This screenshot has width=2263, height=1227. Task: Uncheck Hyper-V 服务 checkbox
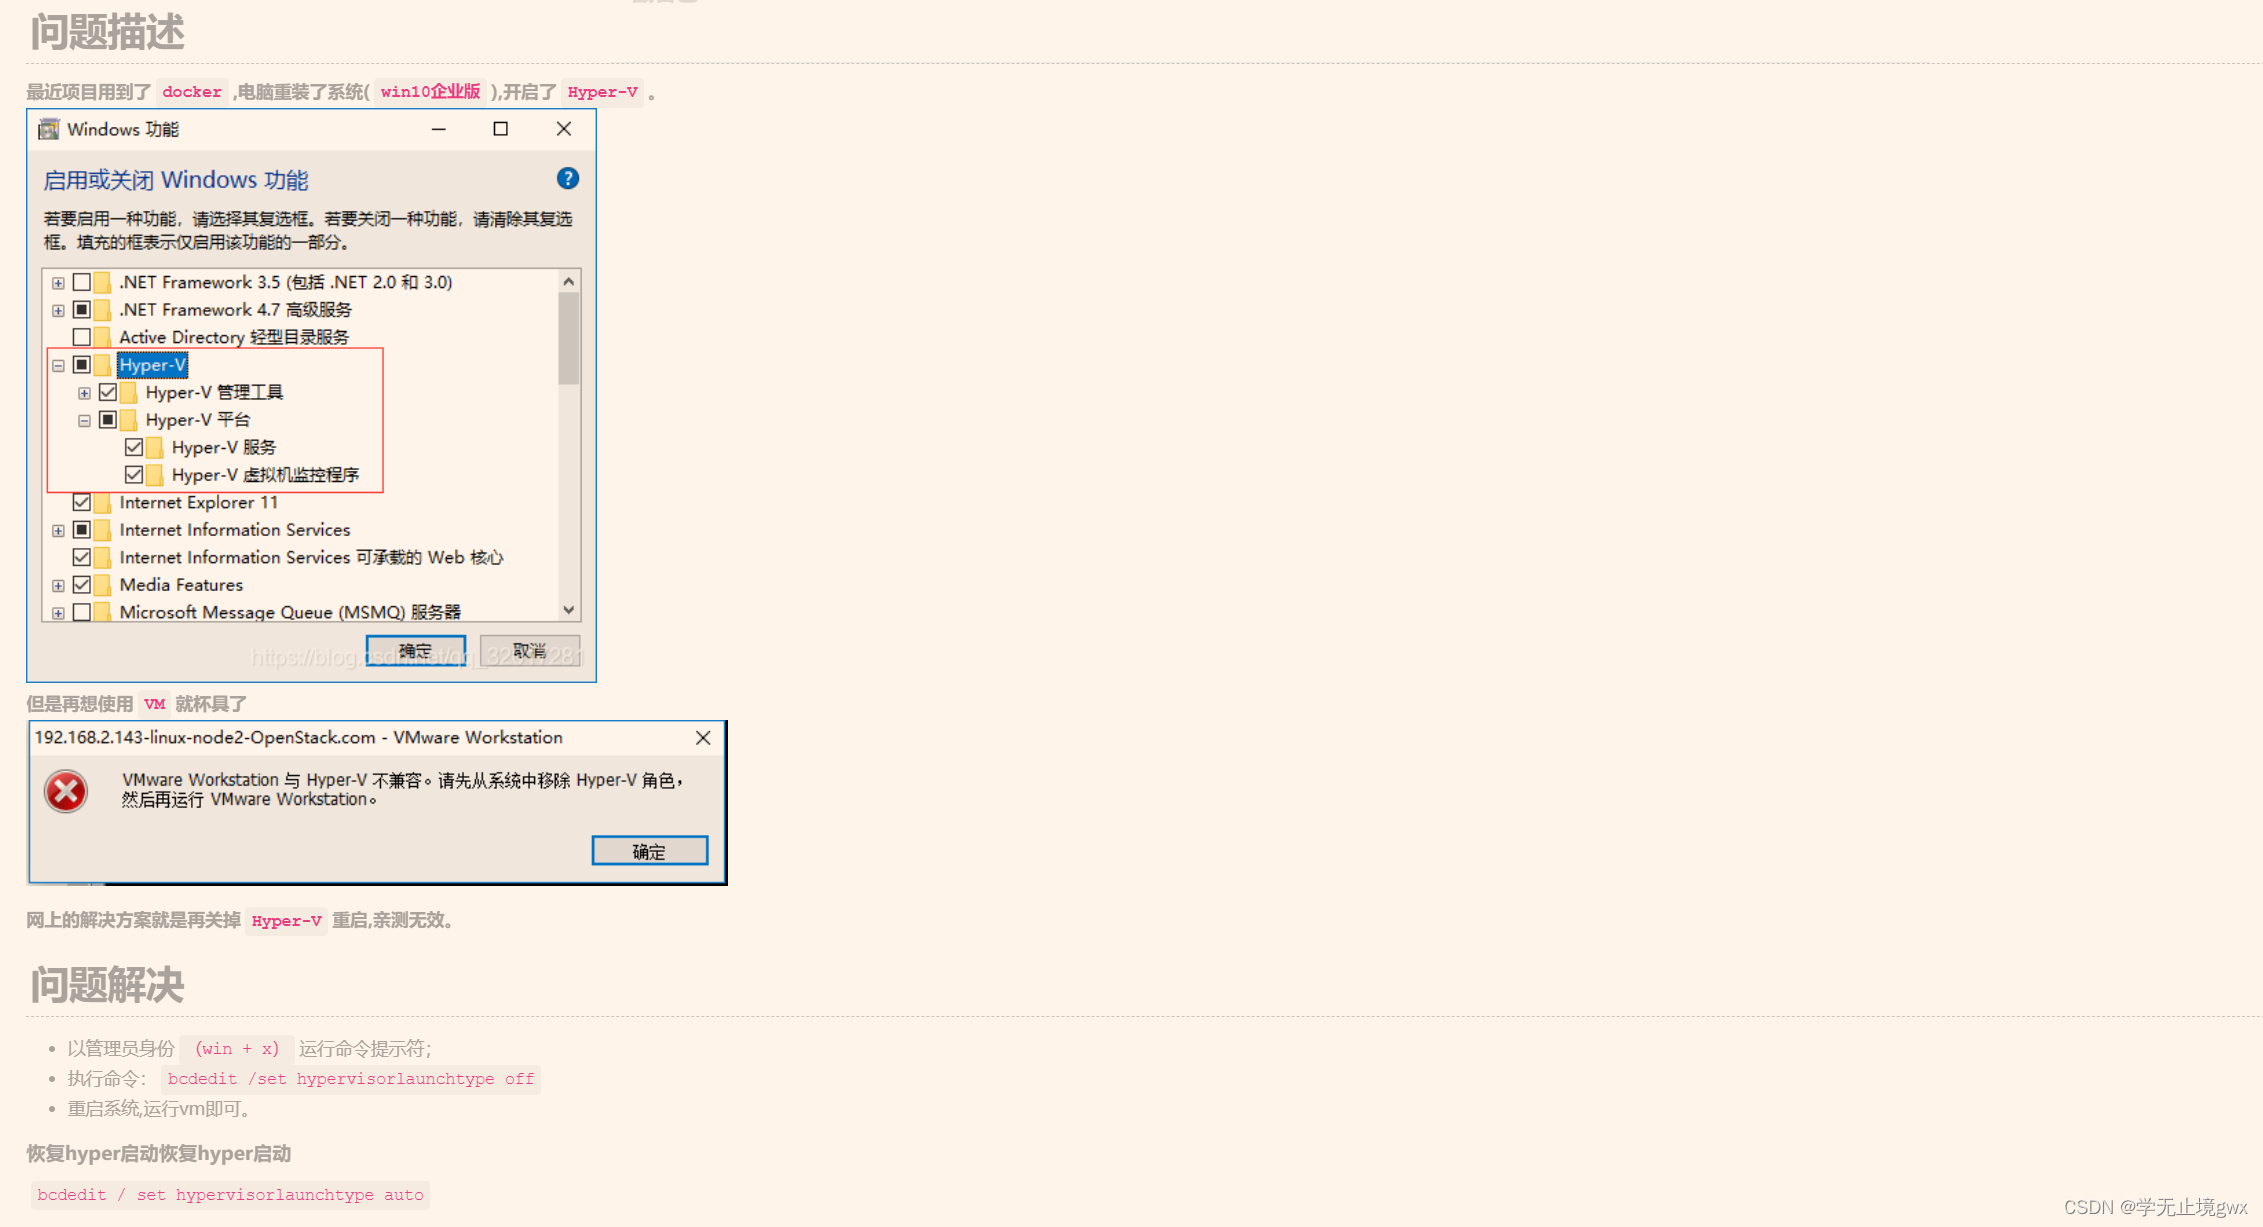click(134, 447)
